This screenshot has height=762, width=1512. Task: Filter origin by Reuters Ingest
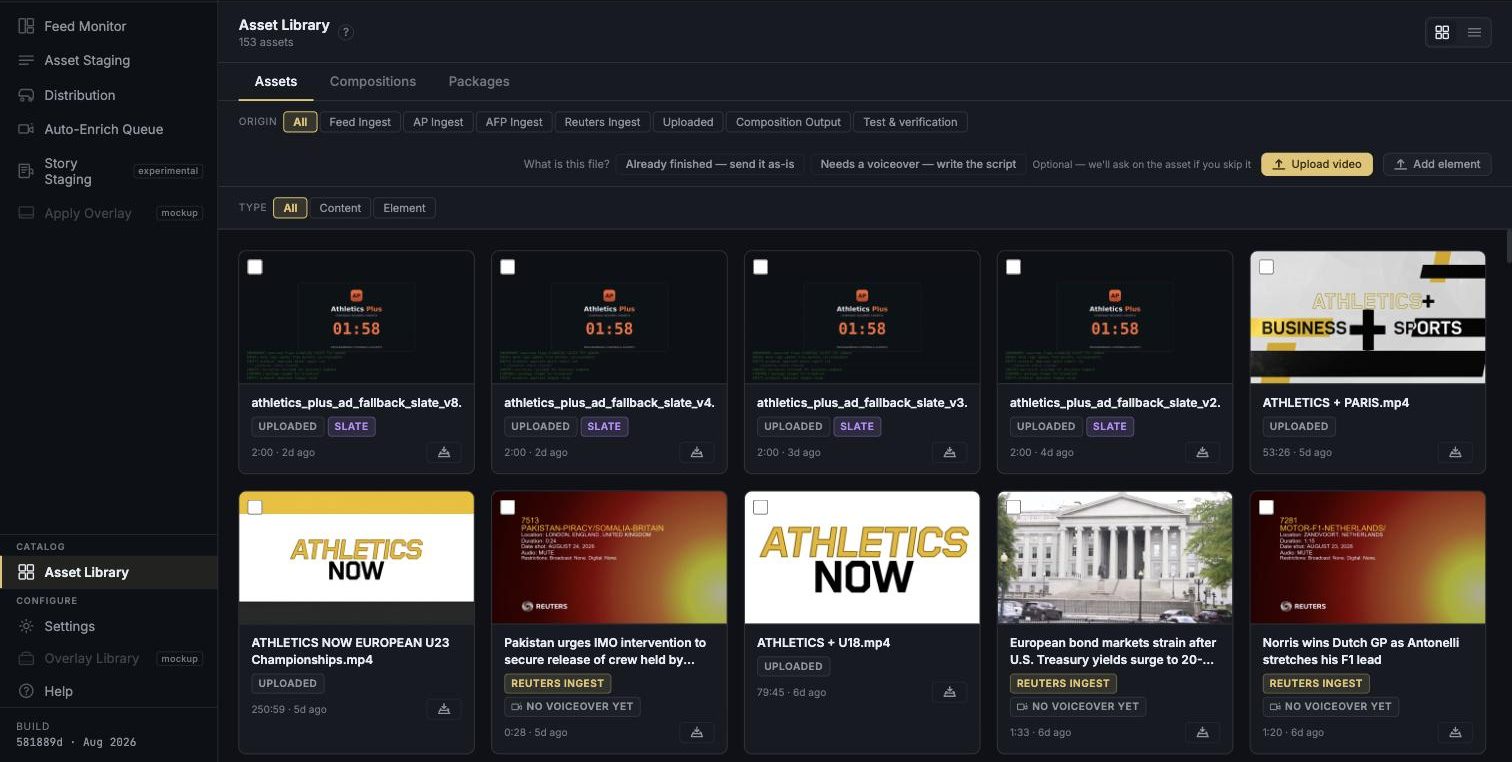[x=602, y=122]
